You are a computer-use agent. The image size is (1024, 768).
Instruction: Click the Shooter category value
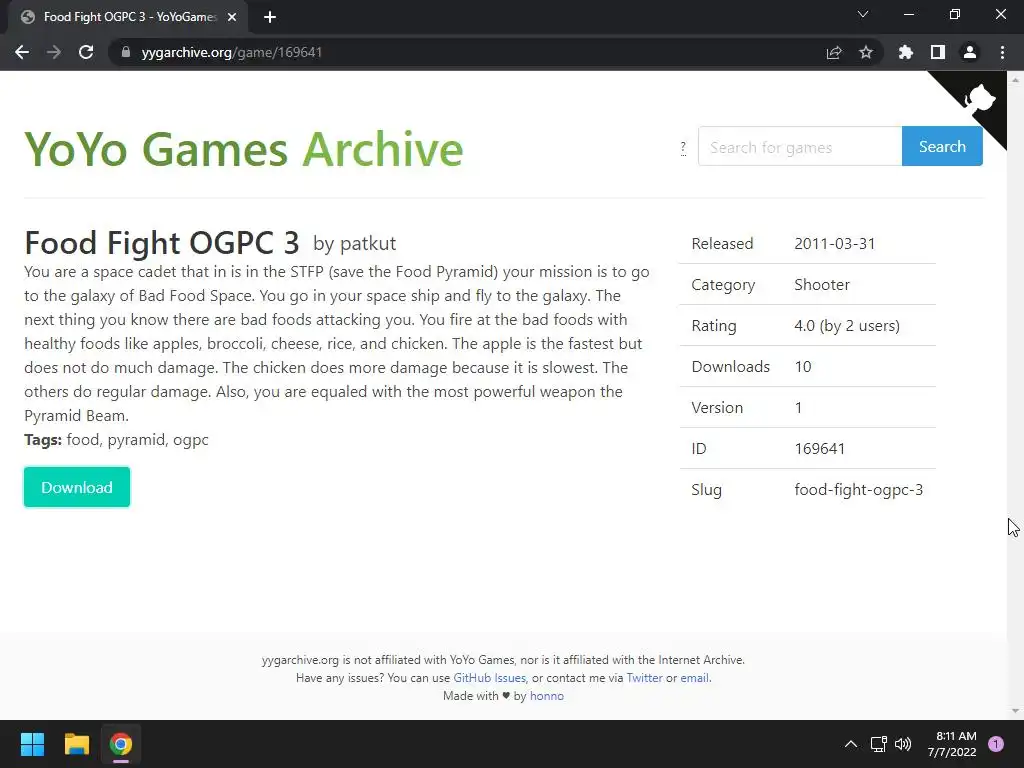point(822,285)
